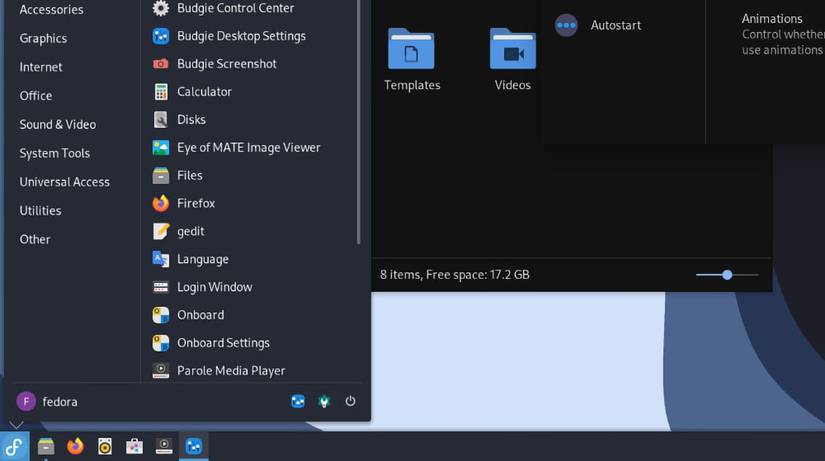Screen dimensions: 825x461
Task: Open the software store bag icon on taskbar
Action: [134, 446]
